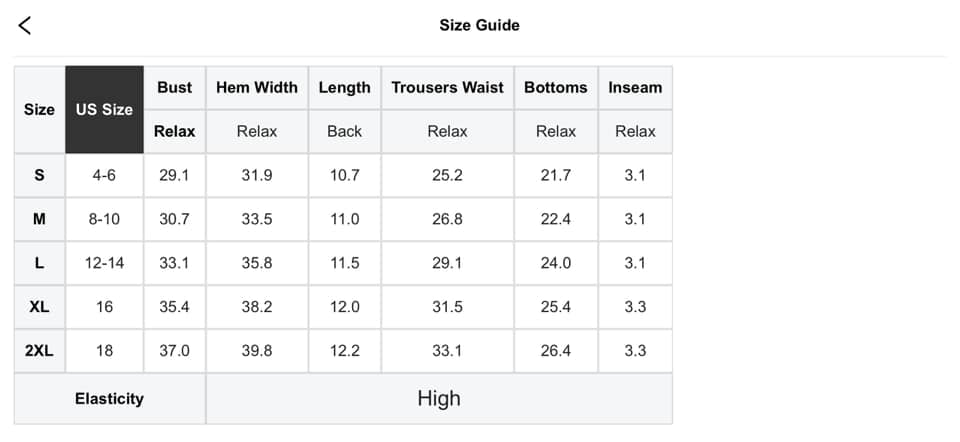Click the US size 4-6 cell

pyautogui.click(x=104, y=175)
